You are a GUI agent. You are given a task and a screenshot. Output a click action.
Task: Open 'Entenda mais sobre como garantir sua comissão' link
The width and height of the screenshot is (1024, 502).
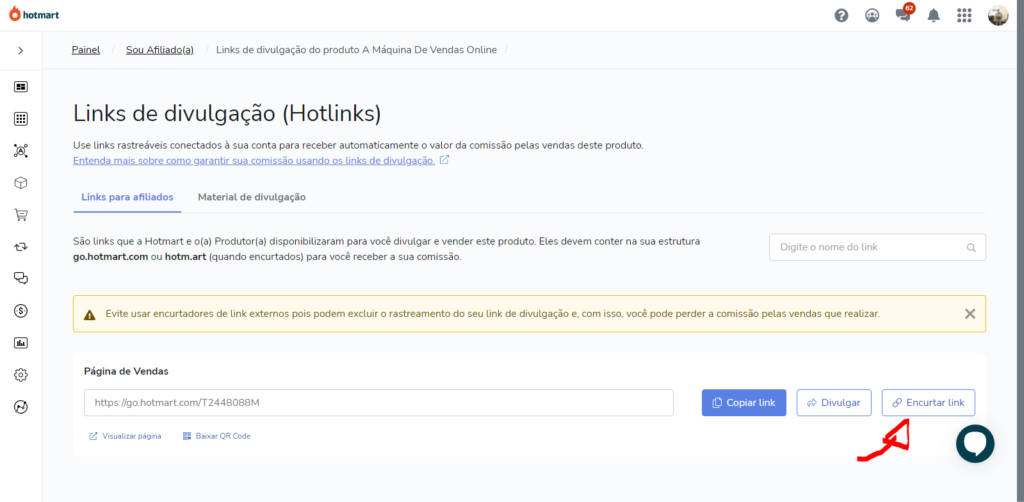(254, 161)
